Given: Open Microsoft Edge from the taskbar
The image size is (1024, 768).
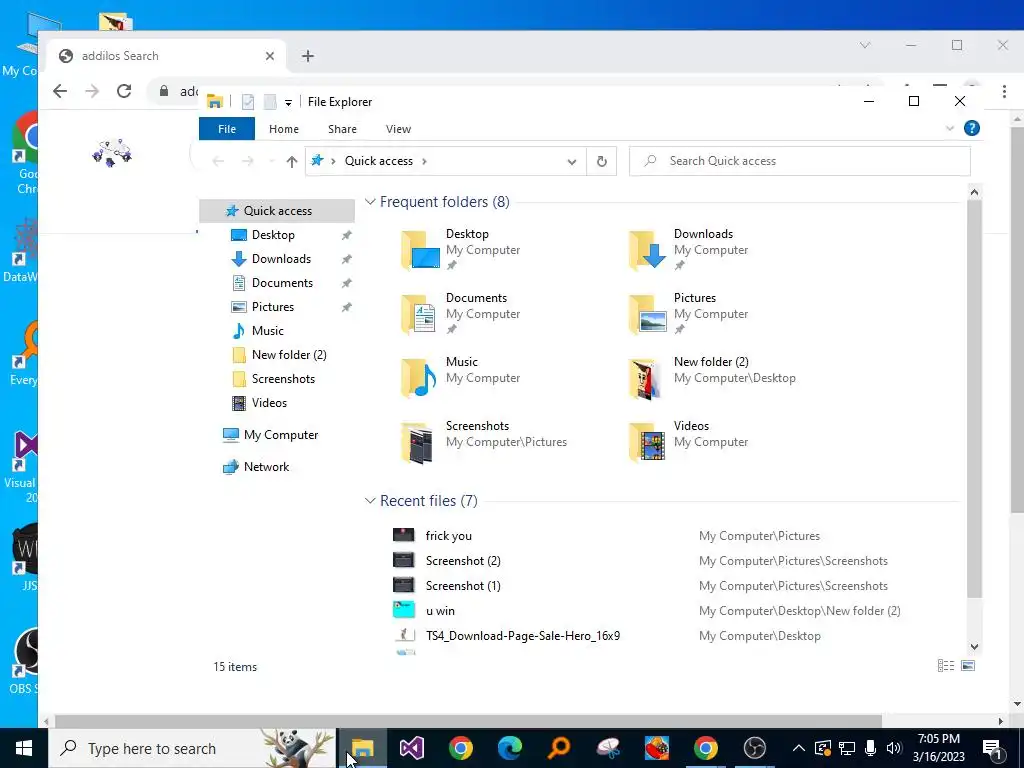Looking at the screenshot, I should tap(509, 748).
